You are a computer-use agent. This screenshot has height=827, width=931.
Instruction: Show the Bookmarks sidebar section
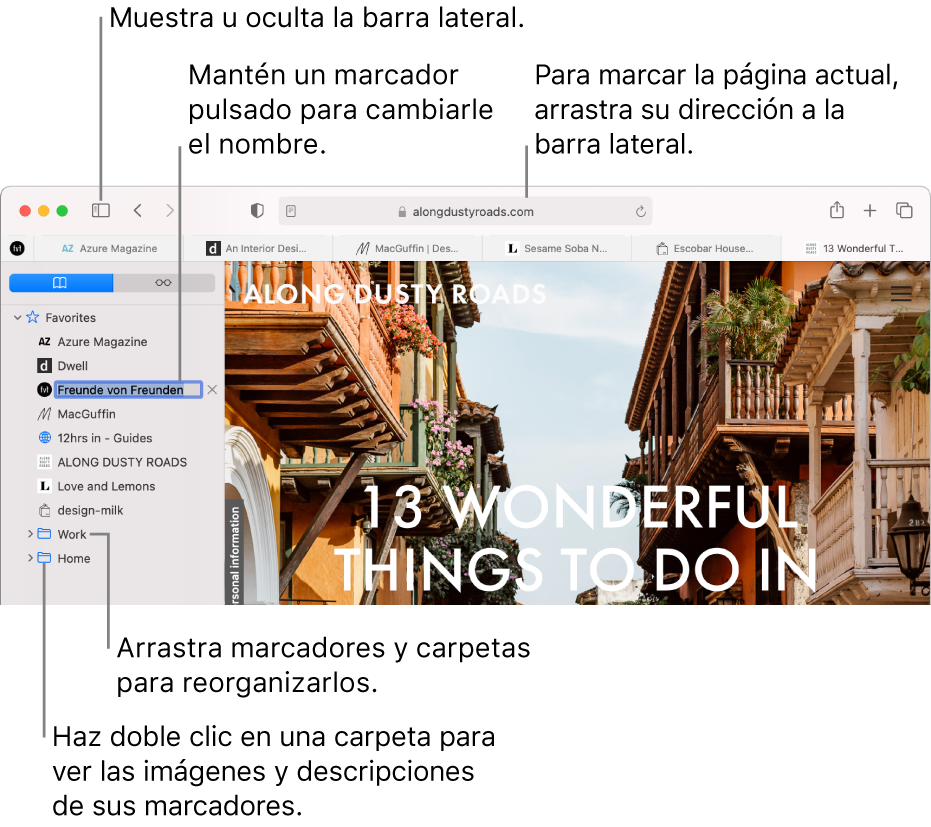coord(61,283)
